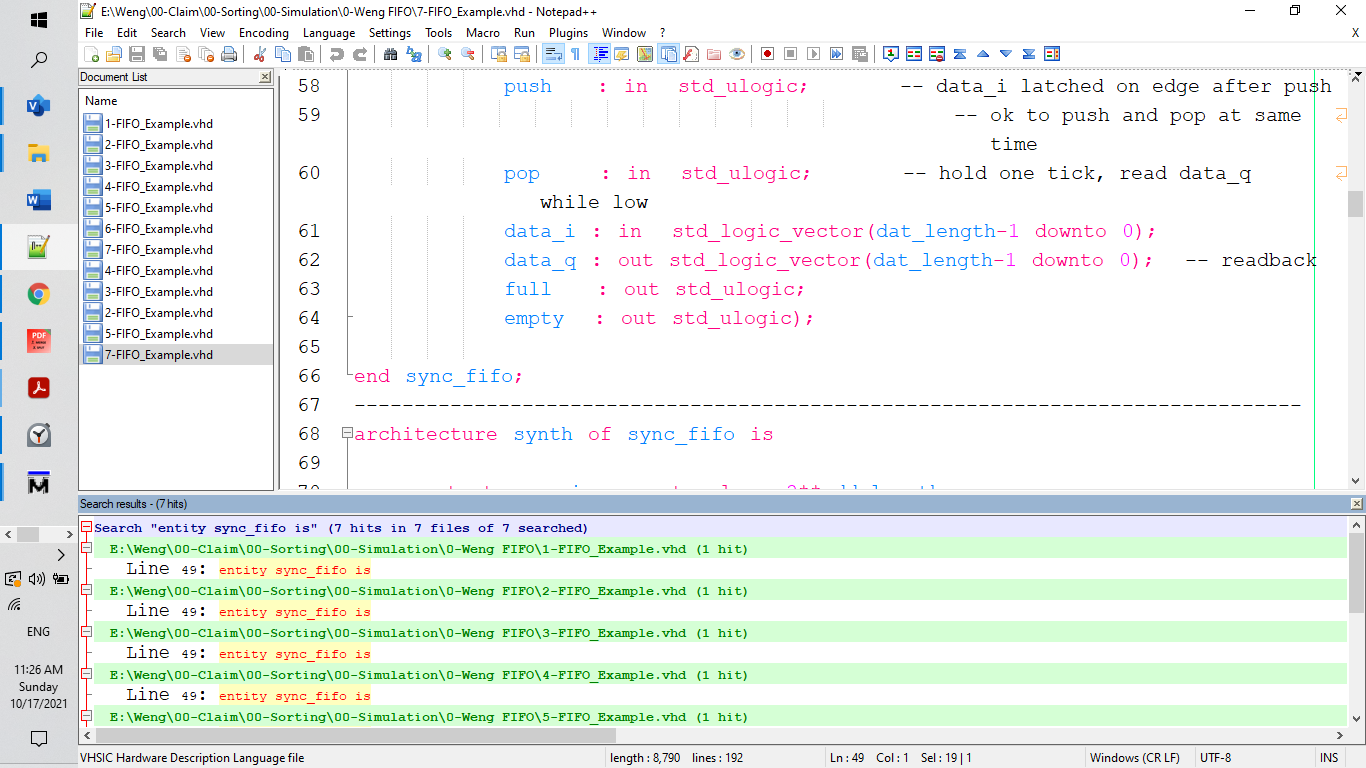The height and width of the screenshot is (768, 1366).
Task: Open the Replace dialog icon
Action: tap(413, 54)
